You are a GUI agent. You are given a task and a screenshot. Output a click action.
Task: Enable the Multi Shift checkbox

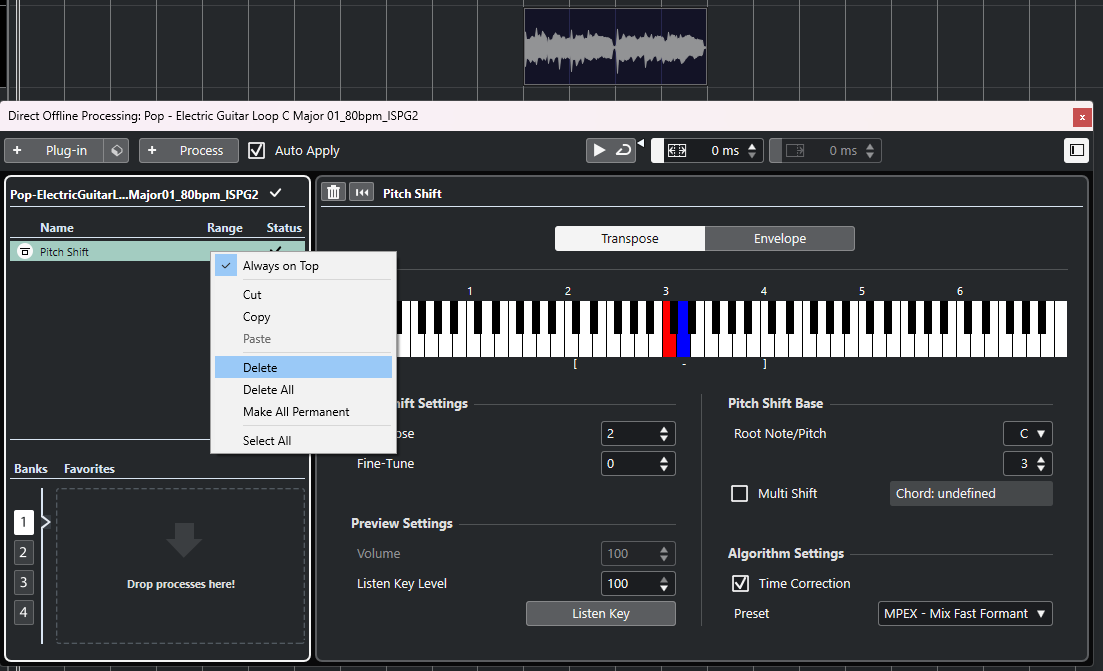740,493
